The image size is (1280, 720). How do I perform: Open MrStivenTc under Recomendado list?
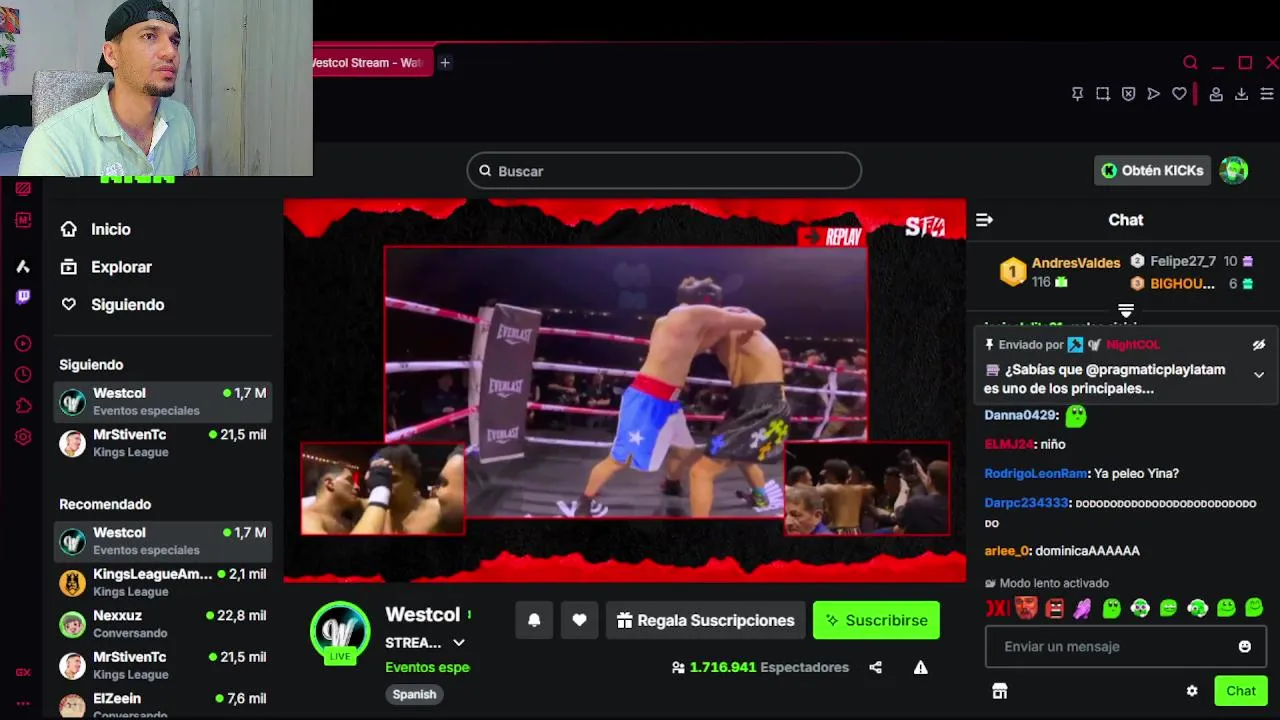click(x=163, y=666)
